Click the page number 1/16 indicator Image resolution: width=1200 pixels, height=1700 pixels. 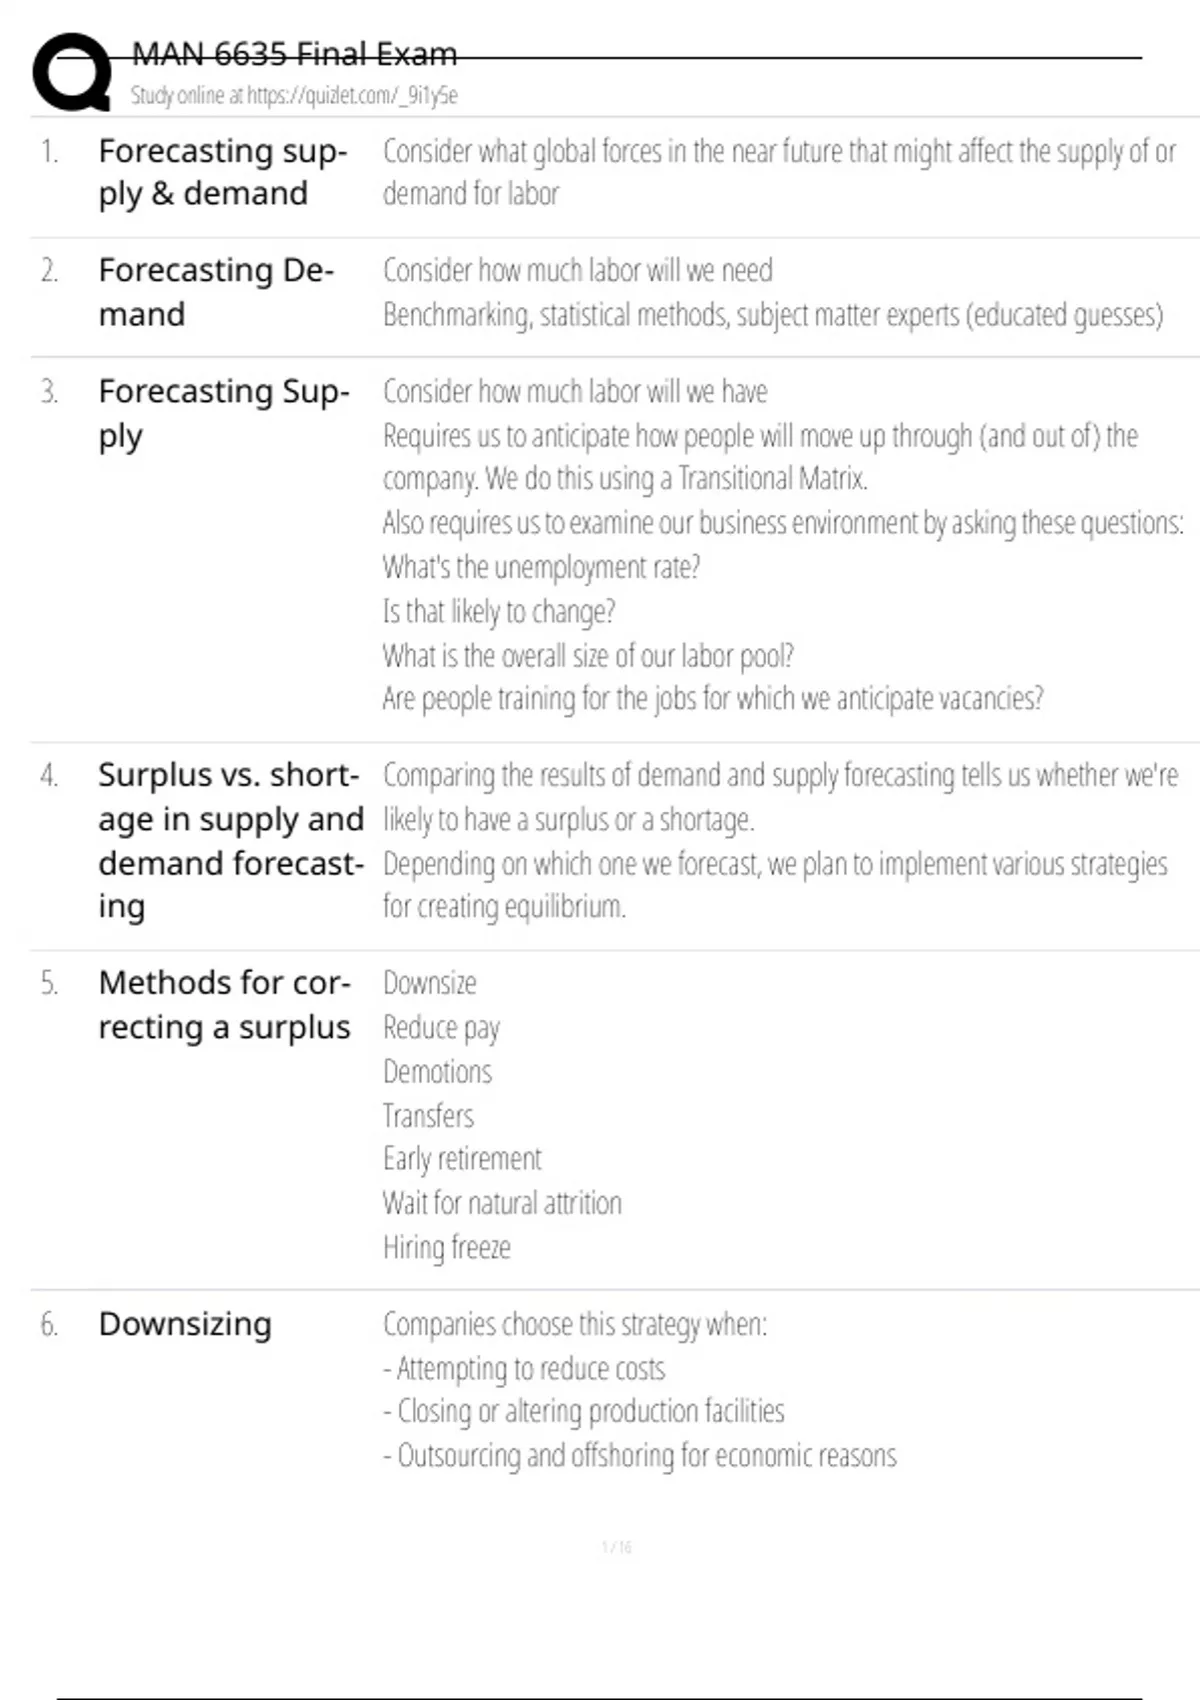[616, 1548]
